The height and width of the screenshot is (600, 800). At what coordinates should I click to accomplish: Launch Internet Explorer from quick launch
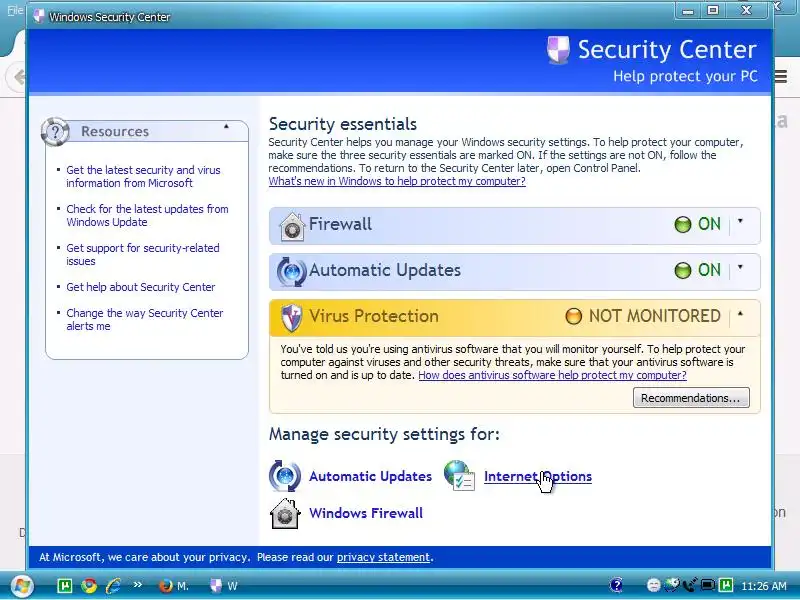click(113, 585)
